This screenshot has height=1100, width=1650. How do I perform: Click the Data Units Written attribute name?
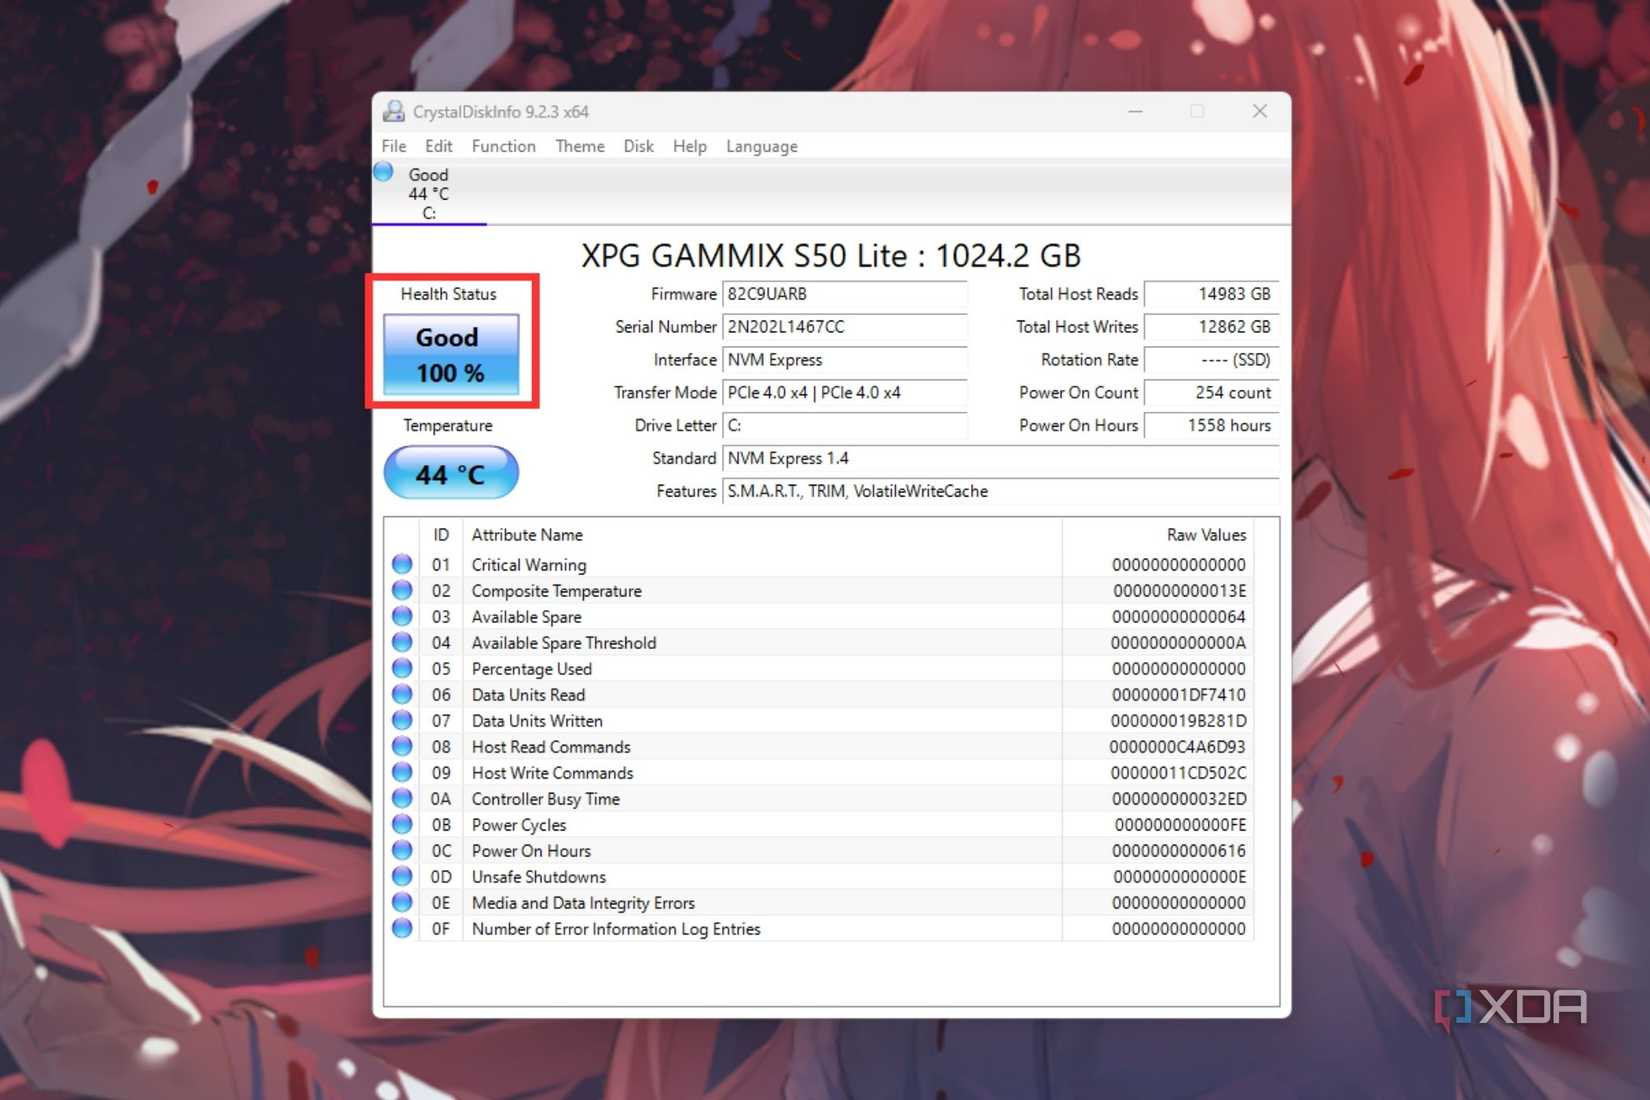[537, 721]
